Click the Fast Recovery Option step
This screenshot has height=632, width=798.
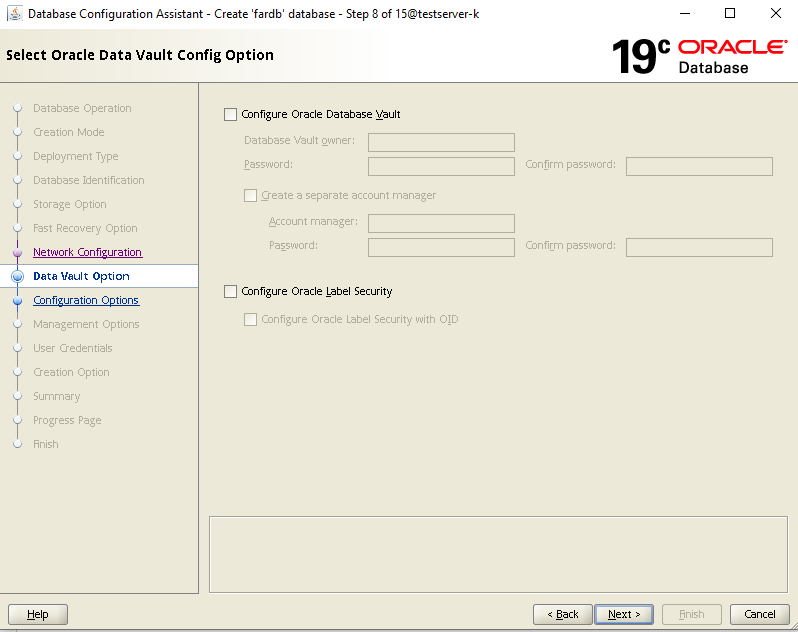tap(85, 228)
